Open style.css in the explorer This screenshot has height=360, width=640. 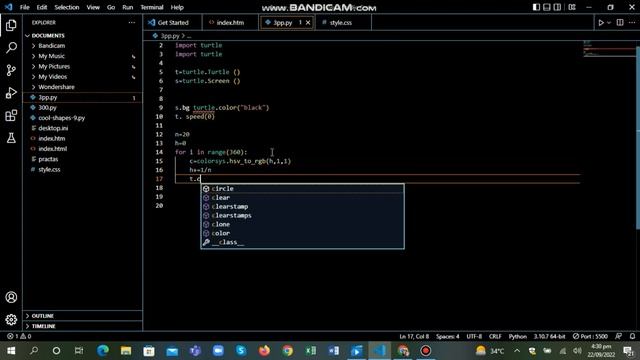point(83,169)
